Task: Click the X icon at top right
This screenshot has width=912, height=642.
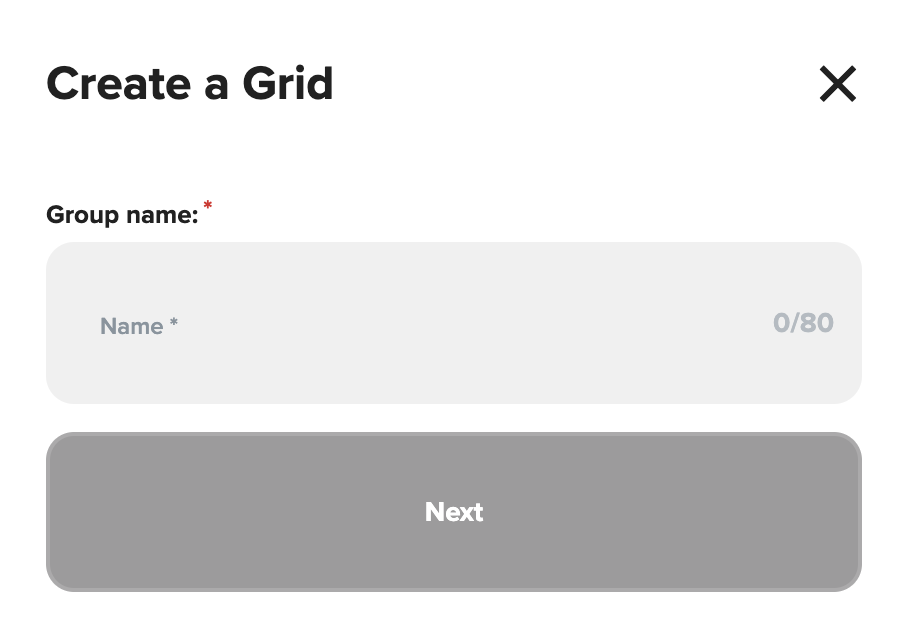Action: pyautogui.click(x=837, y=84)
